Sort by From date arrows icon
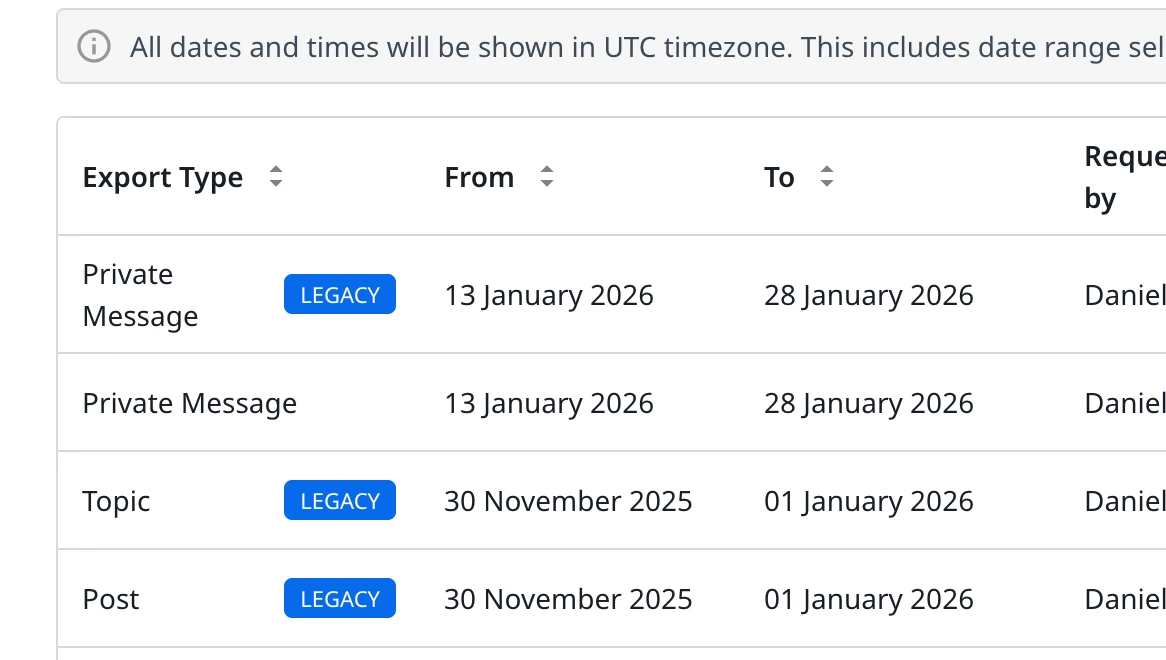The height and width of the screenshot is (660, 1166). (x=547, y=176)
